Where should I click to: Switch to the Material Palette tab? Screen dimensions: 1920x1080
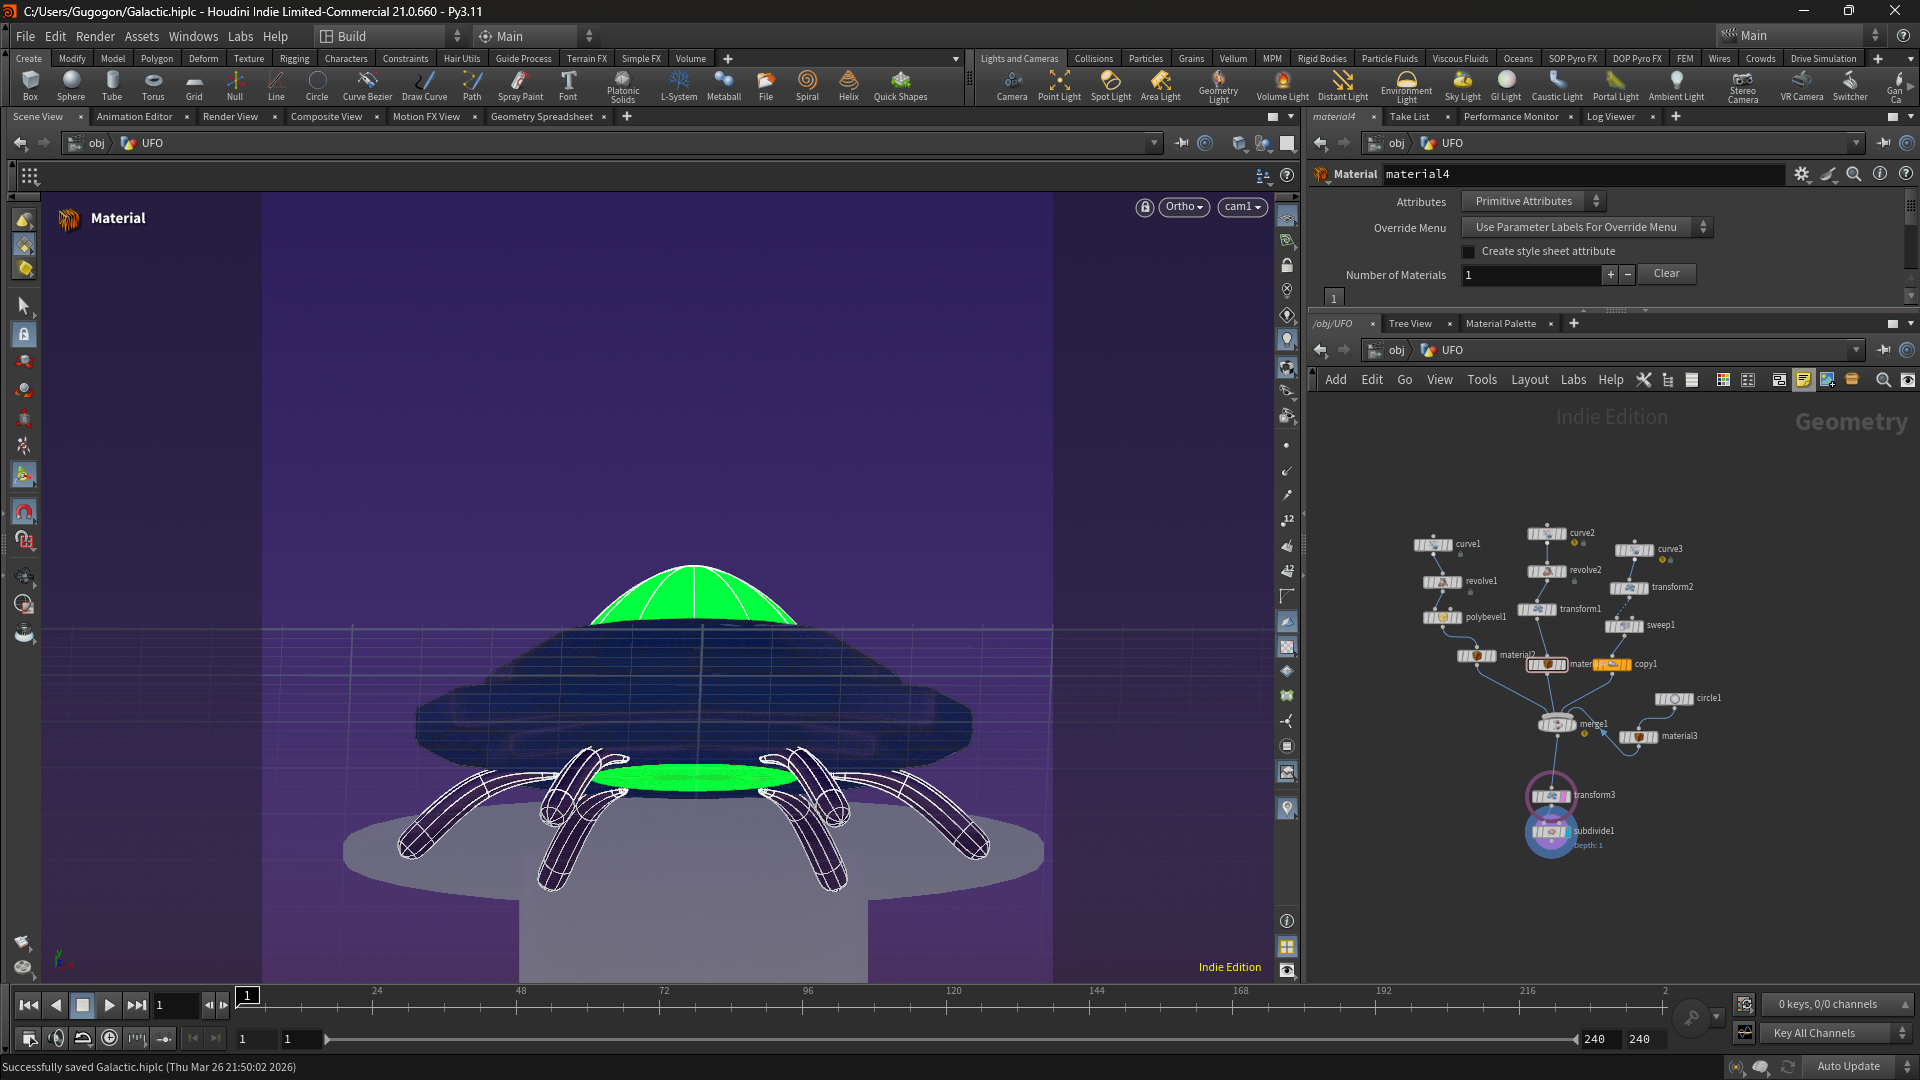pyautogui.click(x=1500, y=324)
